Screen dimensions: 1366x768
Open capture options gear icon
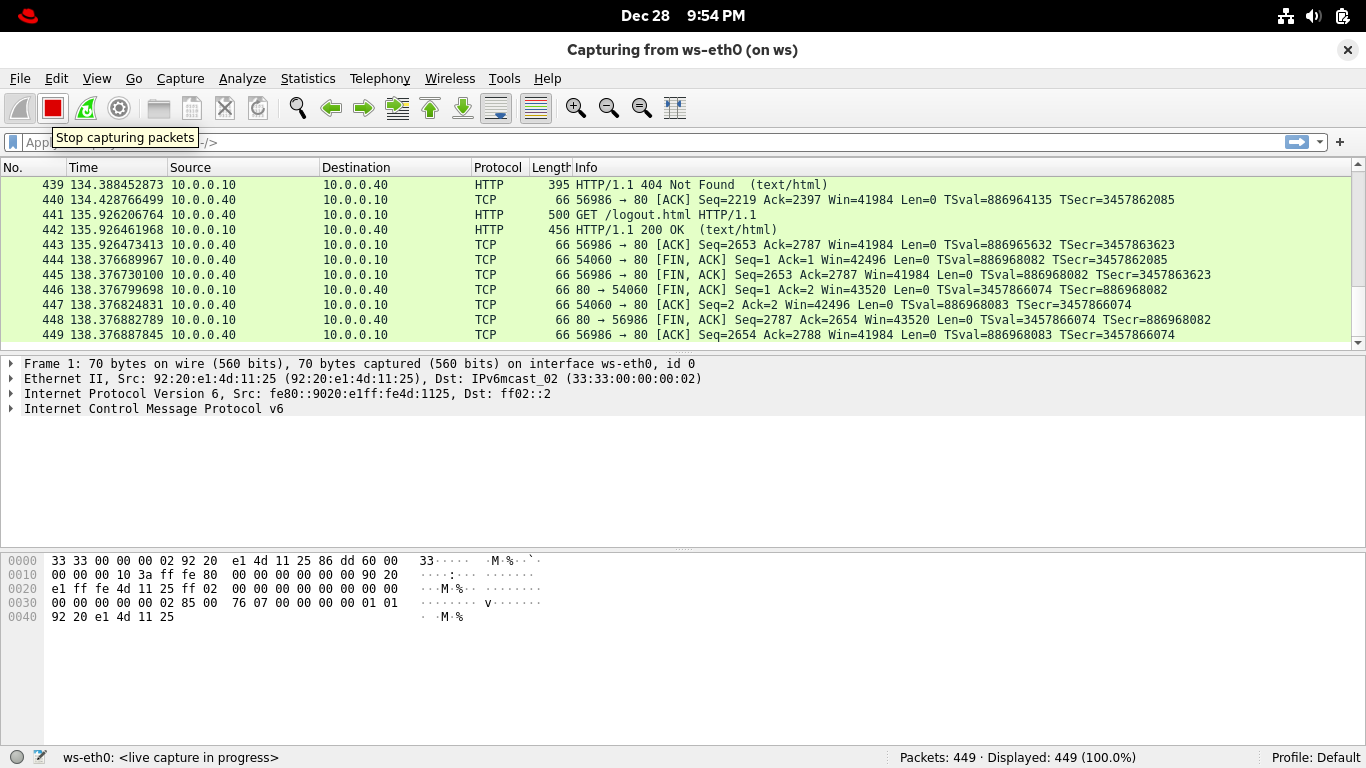tap(119, 108)
